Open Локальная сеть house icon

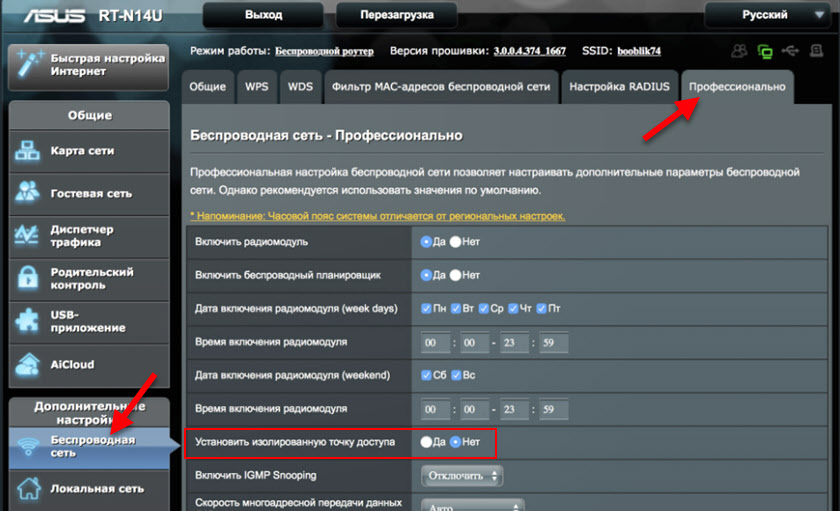pos(27,489)
